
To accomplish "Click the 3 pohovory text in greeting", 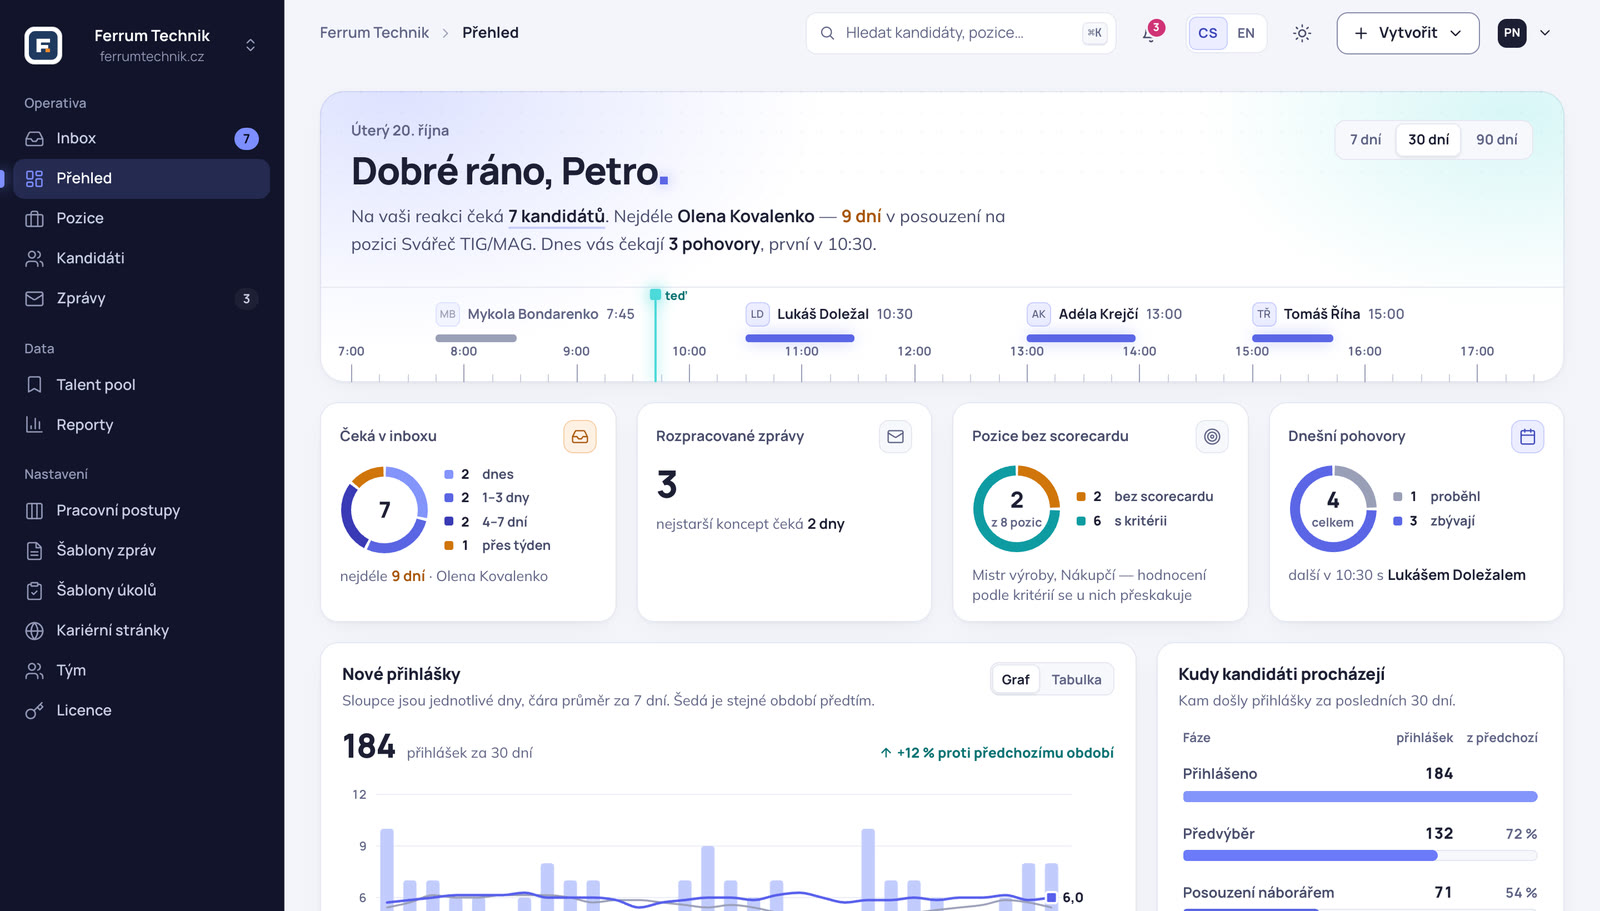I will pyautogui.click(x=714, y=244).
